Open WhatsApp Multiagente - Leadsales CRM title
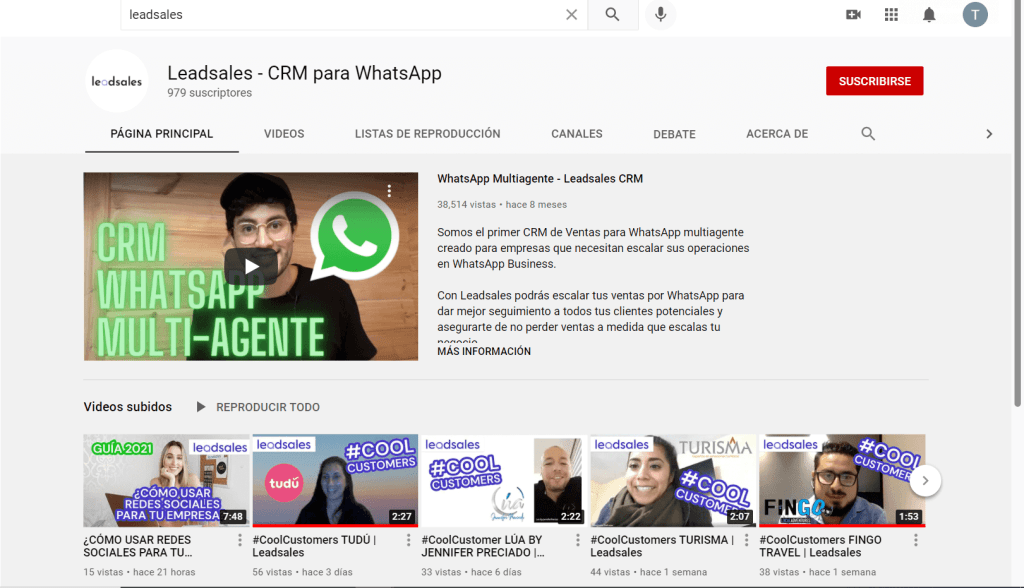The image size is (1024, 588). [x=540, y=178]
